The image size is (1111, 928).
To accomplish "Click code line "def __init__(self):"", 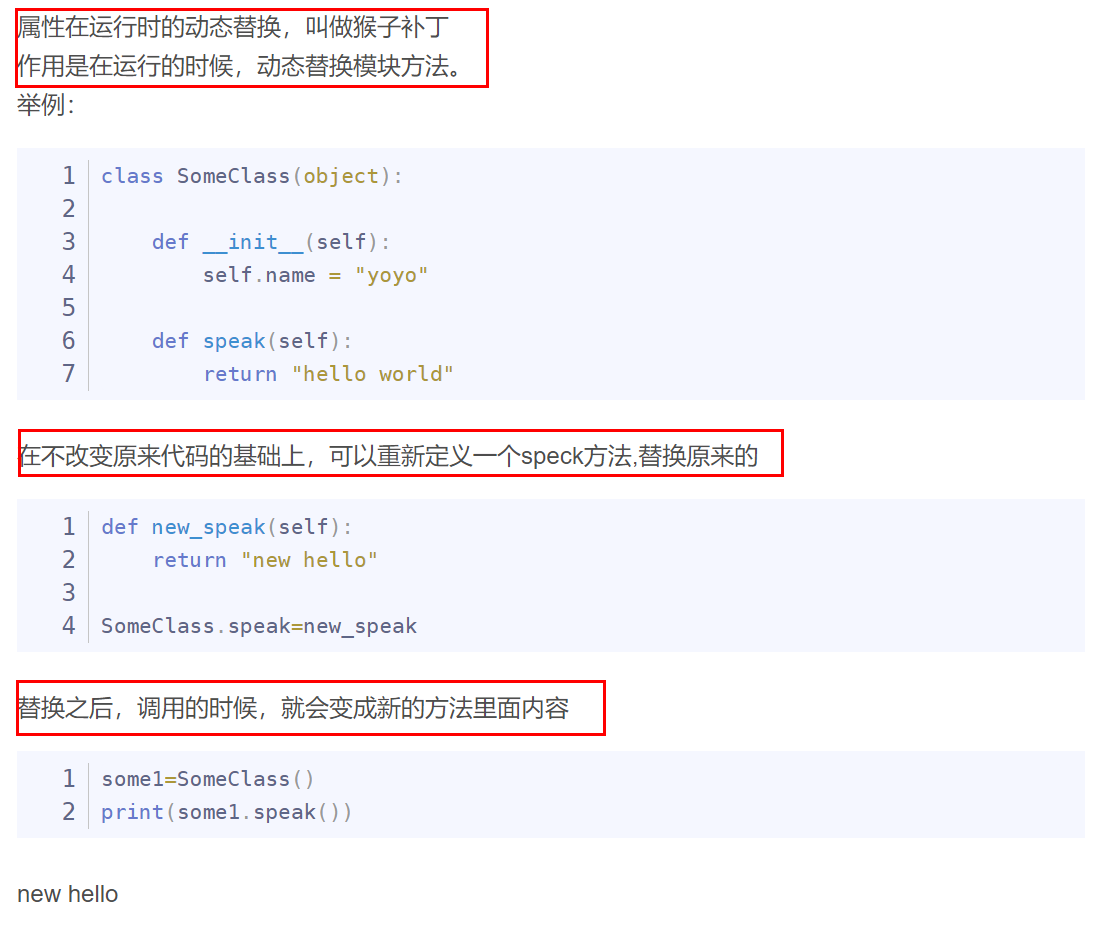I will [x=271, y=242].
